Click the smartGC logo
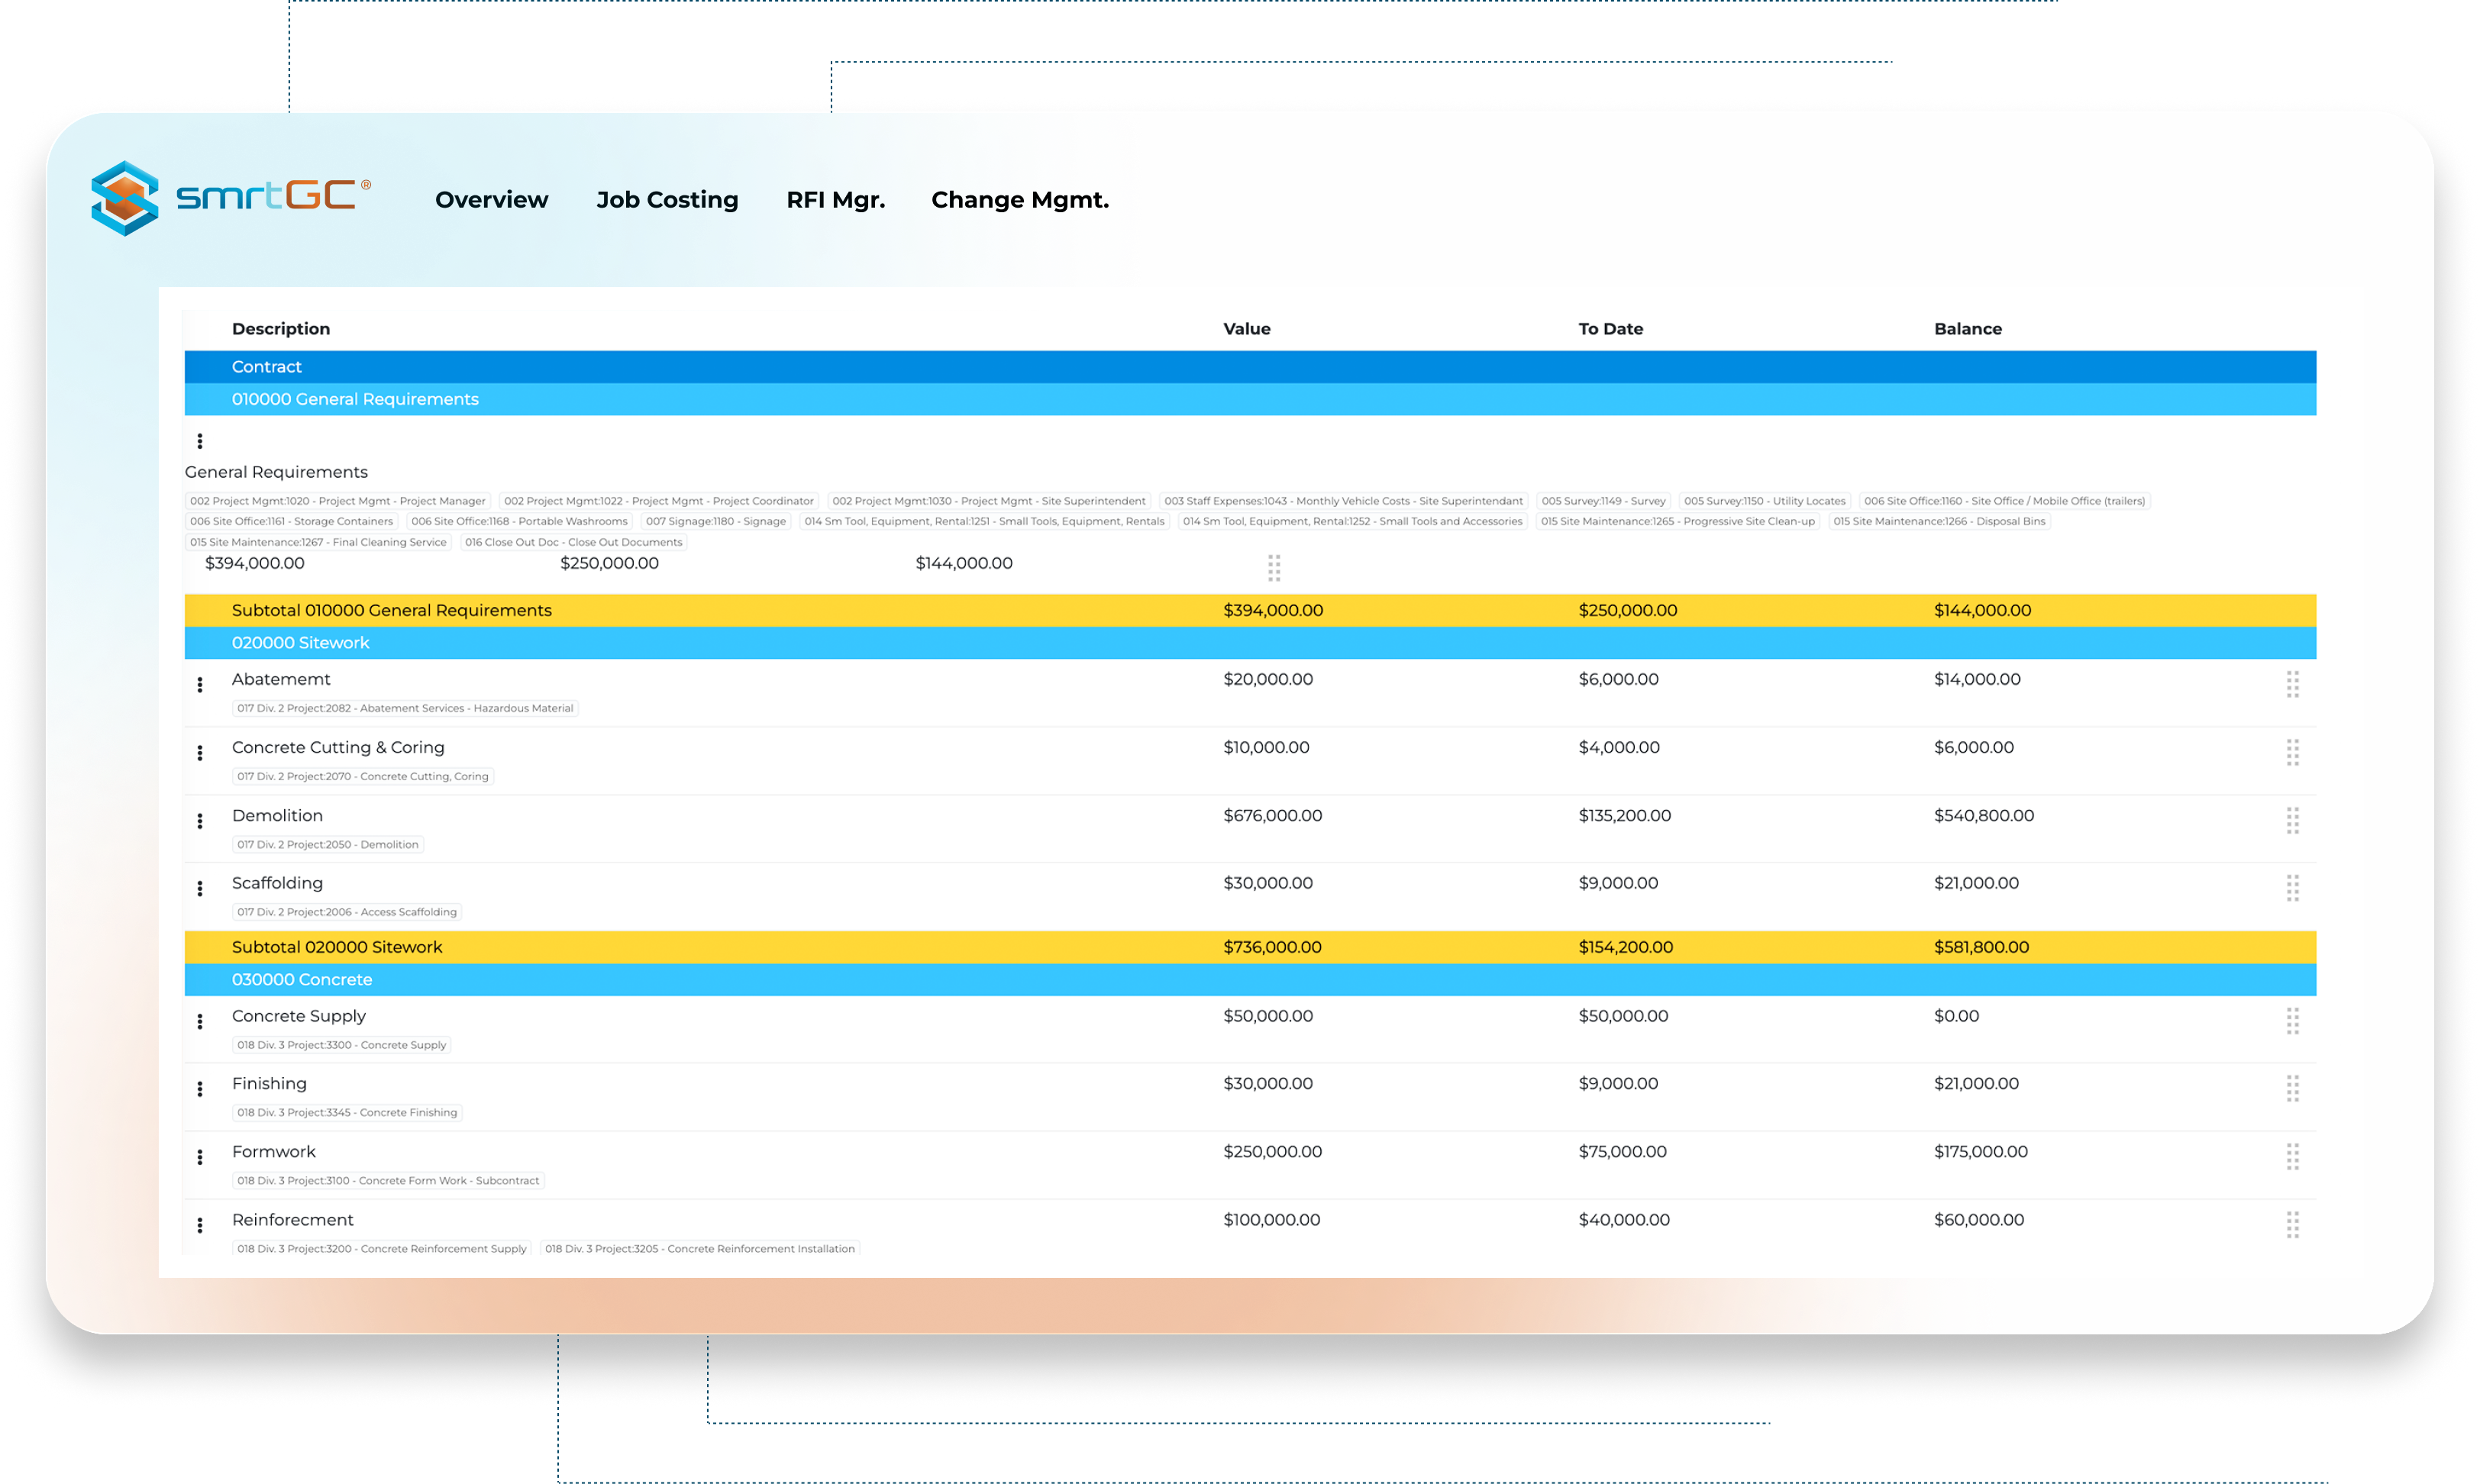Screen dimensions: 2480x1484 click(232, 197)
